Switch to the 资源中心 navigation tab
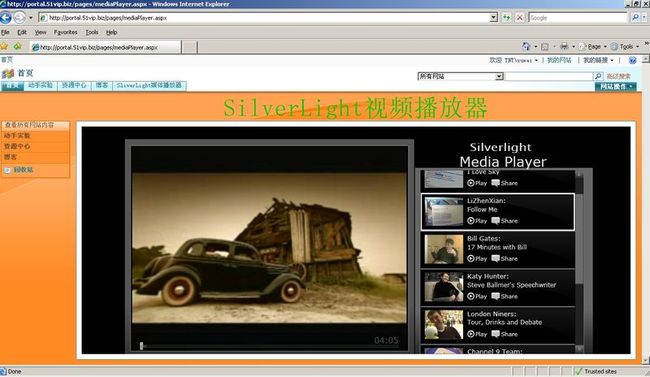The width and height of the screenshot is (650, 377). coord(74,85)
